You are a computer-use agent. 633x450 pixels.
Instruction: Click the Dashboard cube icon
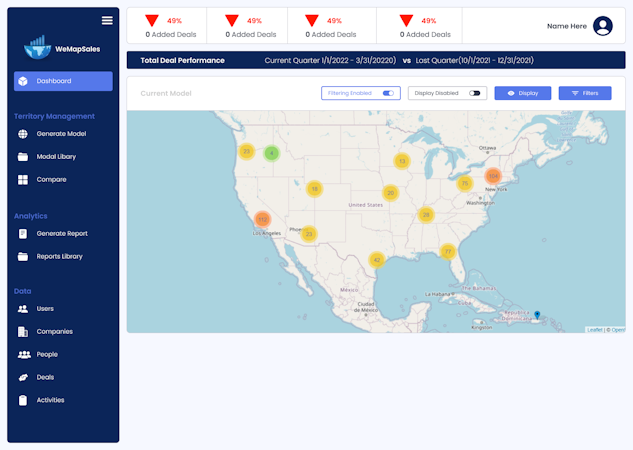tap(23, 81)
